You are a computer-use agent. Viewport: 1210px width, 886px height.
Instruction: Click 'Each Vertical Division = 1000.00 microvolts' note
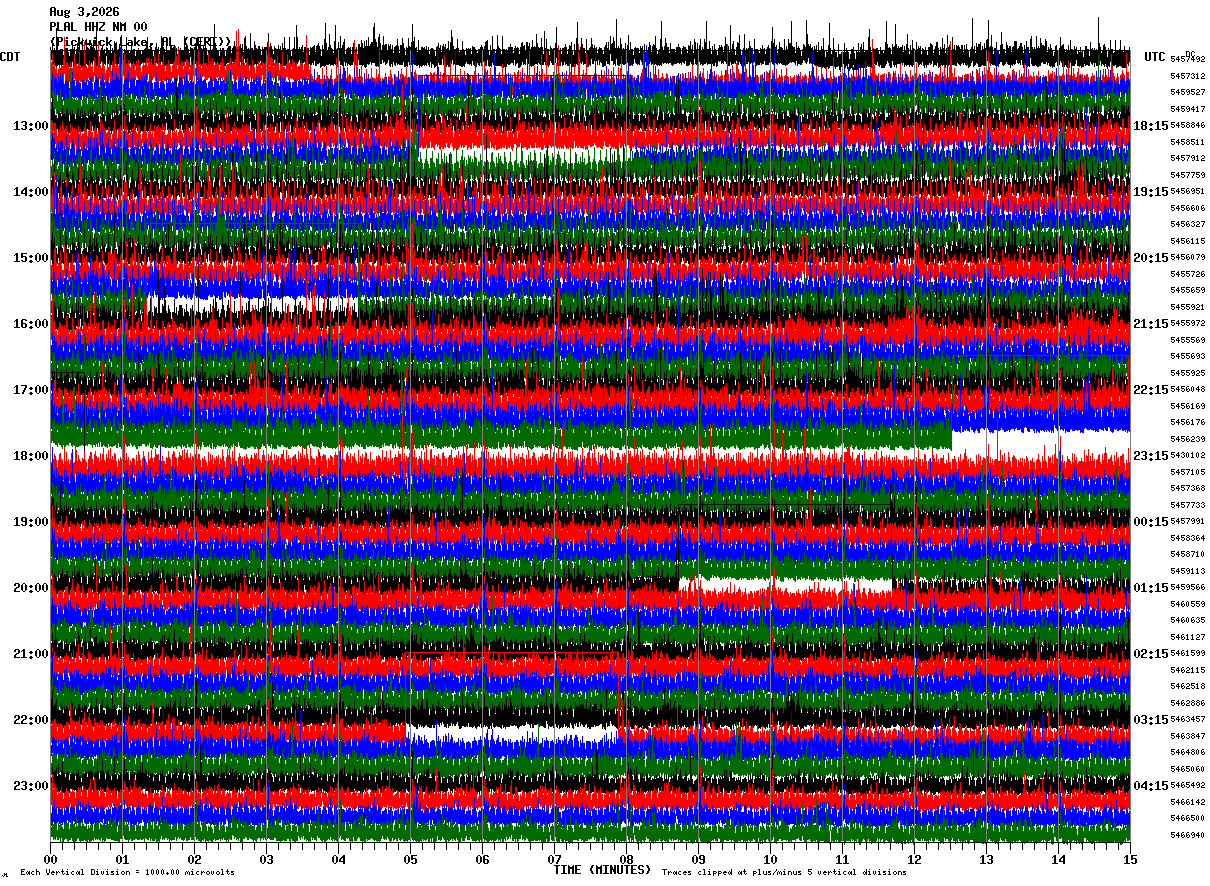(x=128, y=873)
